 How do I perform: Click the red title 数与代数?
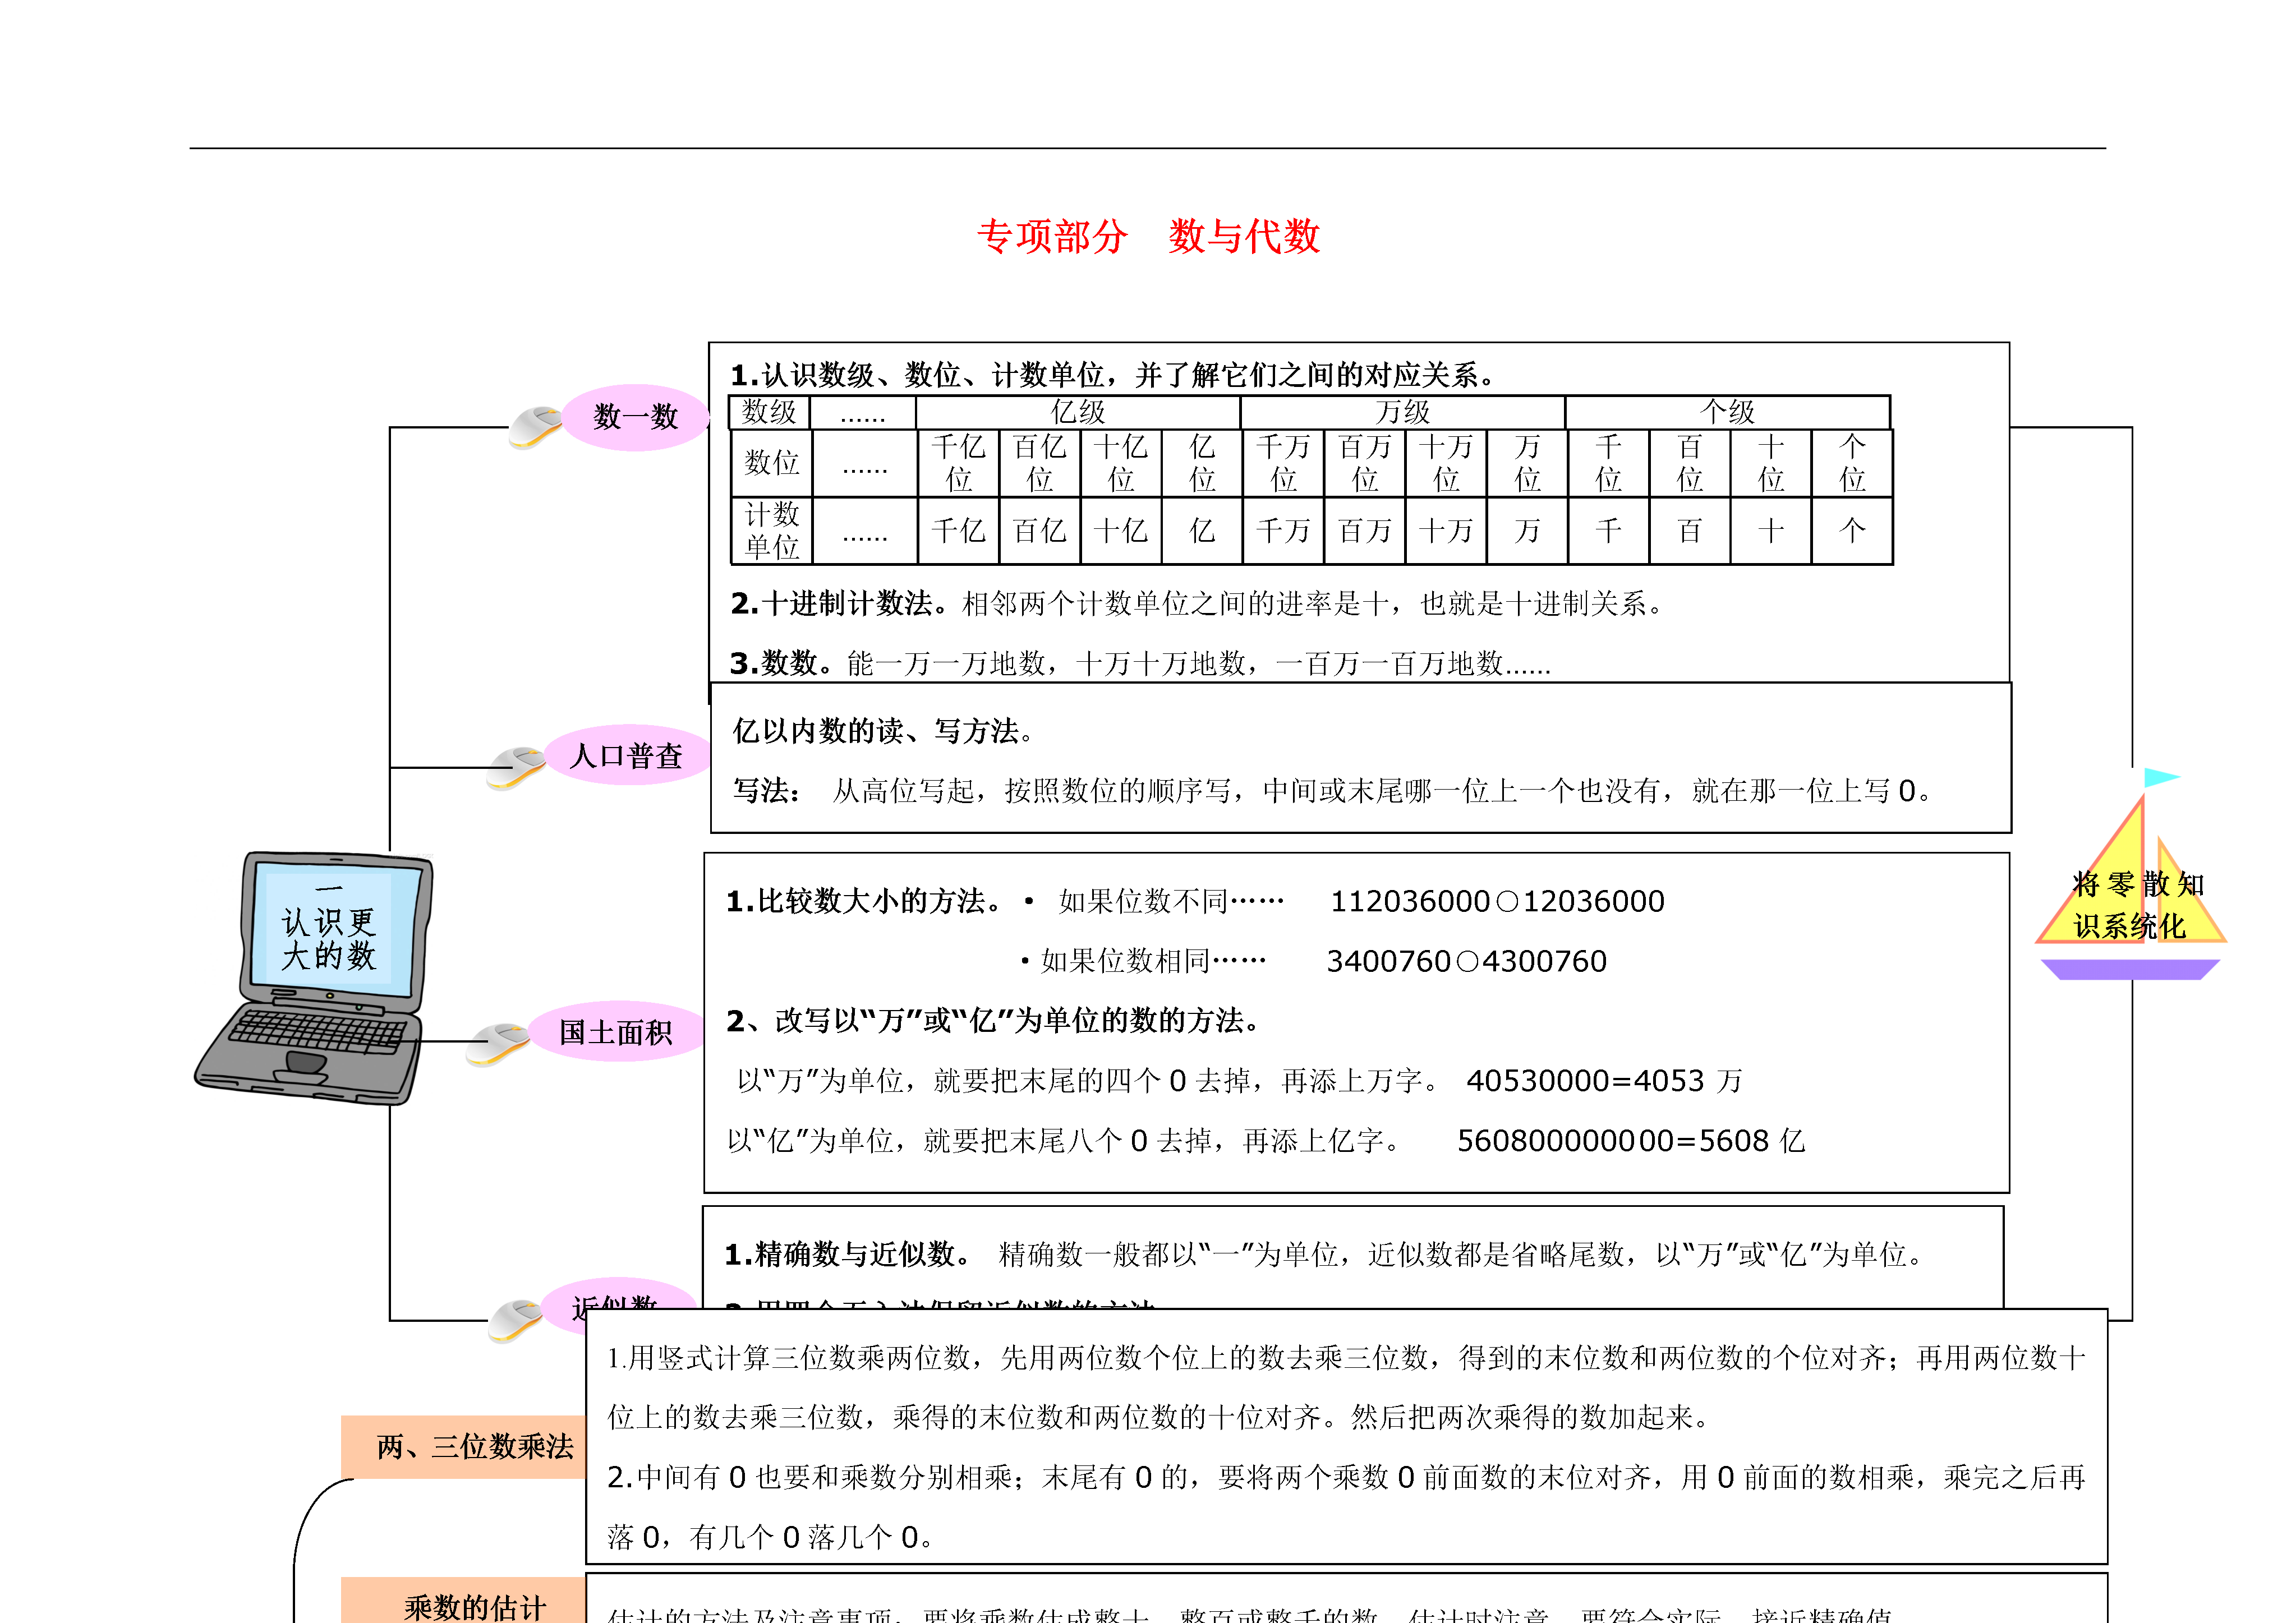(x=1245, y=237)
